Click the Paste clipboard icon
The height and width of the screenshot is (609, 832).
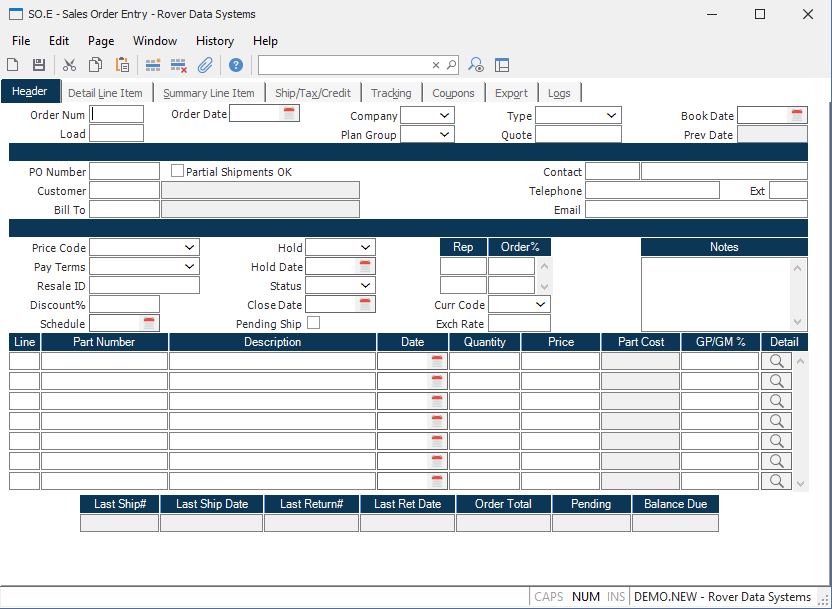click(x=122, y=65)
